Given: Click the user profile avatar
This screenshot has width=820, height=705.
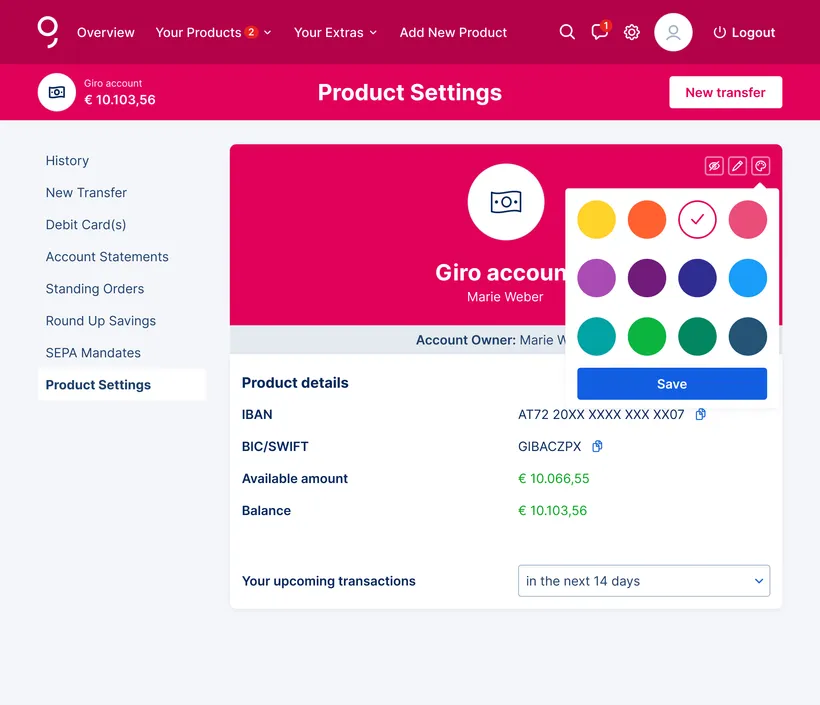Looking at the screenshot, I should point(673,32).
